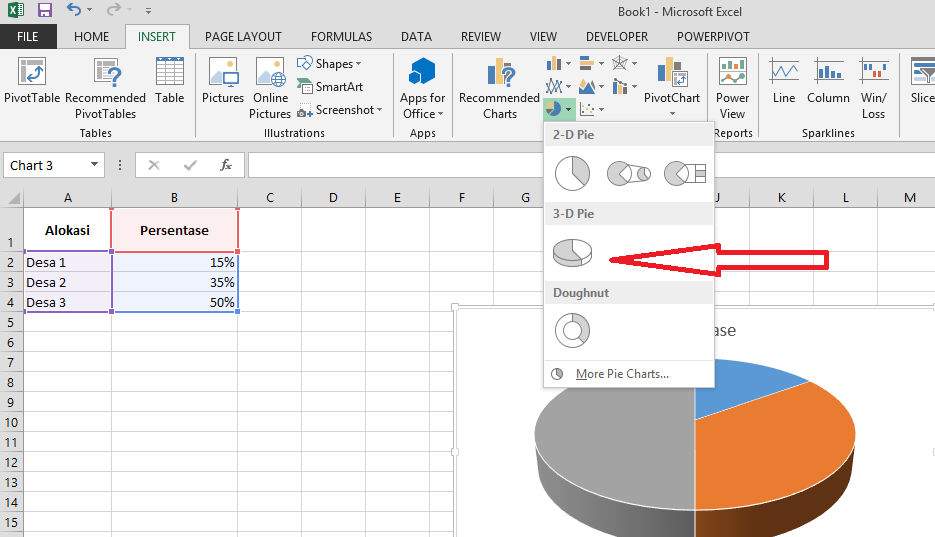Pick the Pie of Pie chart type
This screenshot has height=537, width=935.
pyautogui.click(x=629, y=173)
